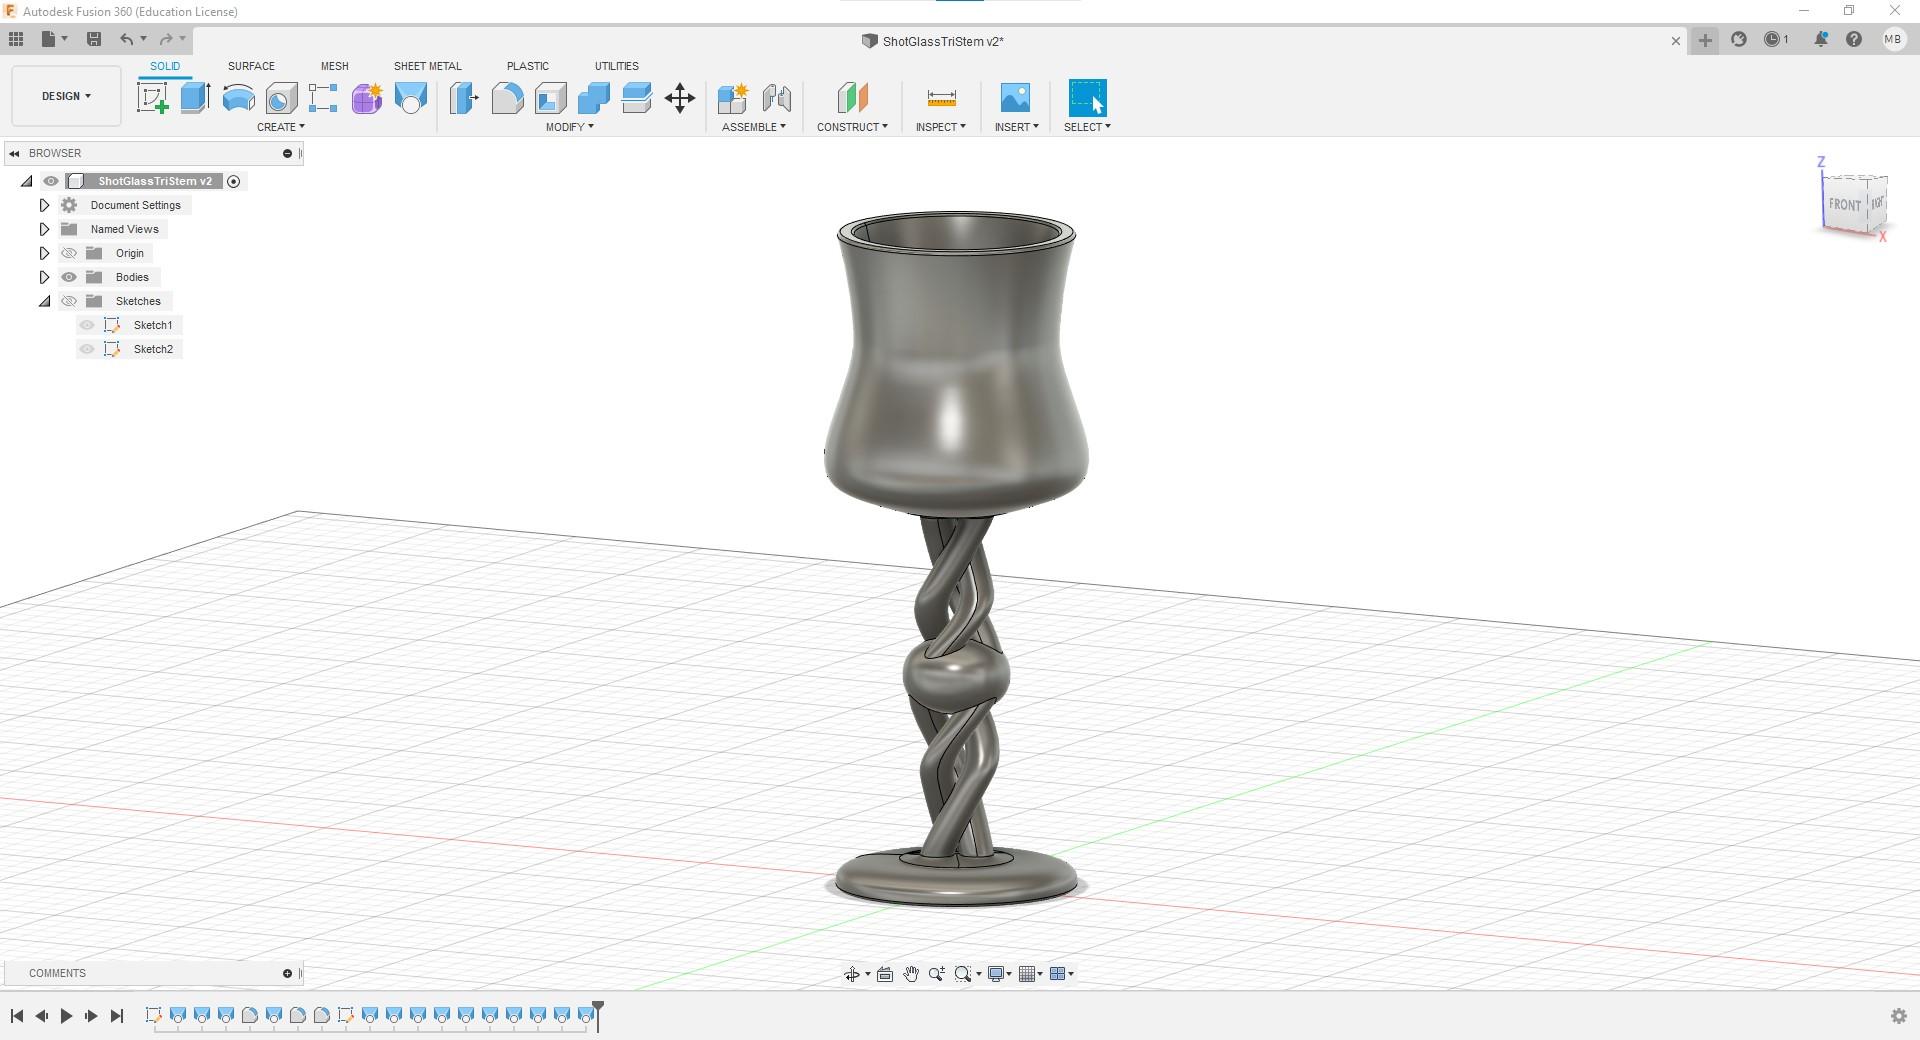Open the DESIGN workspace dropdown
Image resolution: width=1920 pixels, height=1040 pixels.
[66, 96]
